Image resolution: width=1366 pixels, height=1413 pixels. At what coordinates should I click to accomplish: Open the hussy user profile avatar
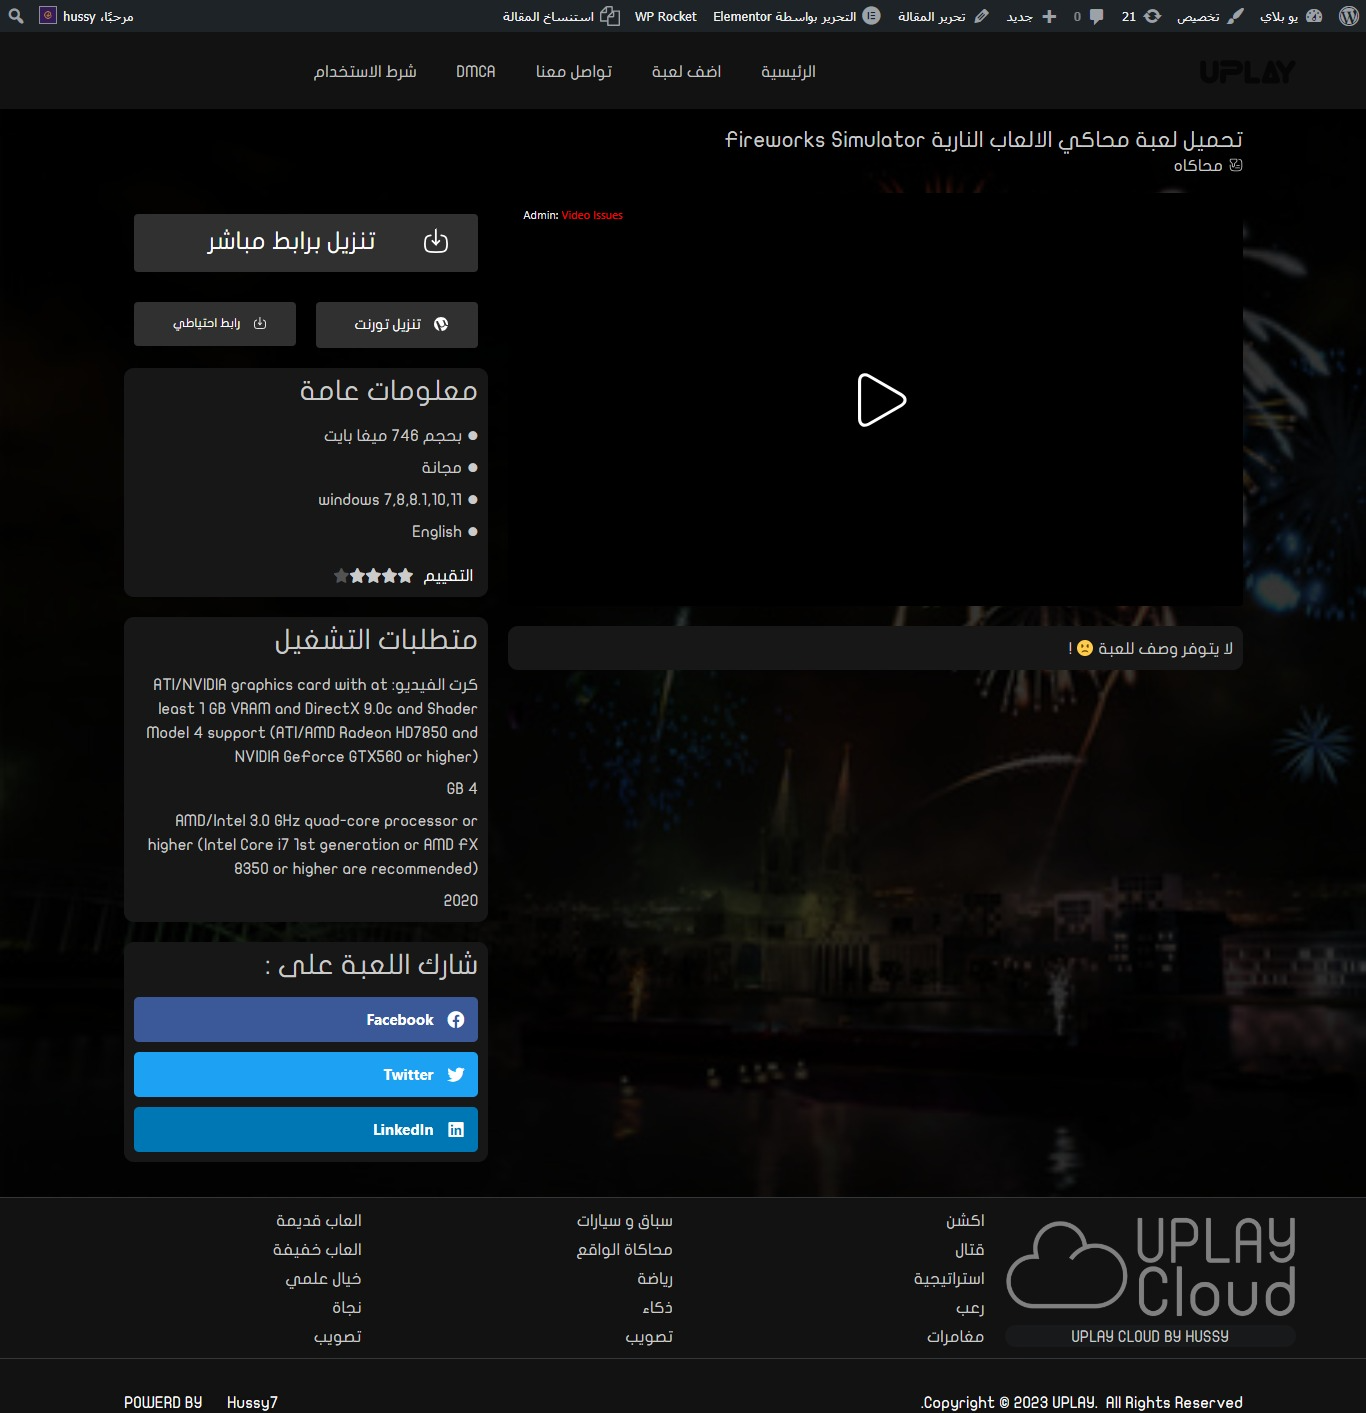[x=47, y=16]
